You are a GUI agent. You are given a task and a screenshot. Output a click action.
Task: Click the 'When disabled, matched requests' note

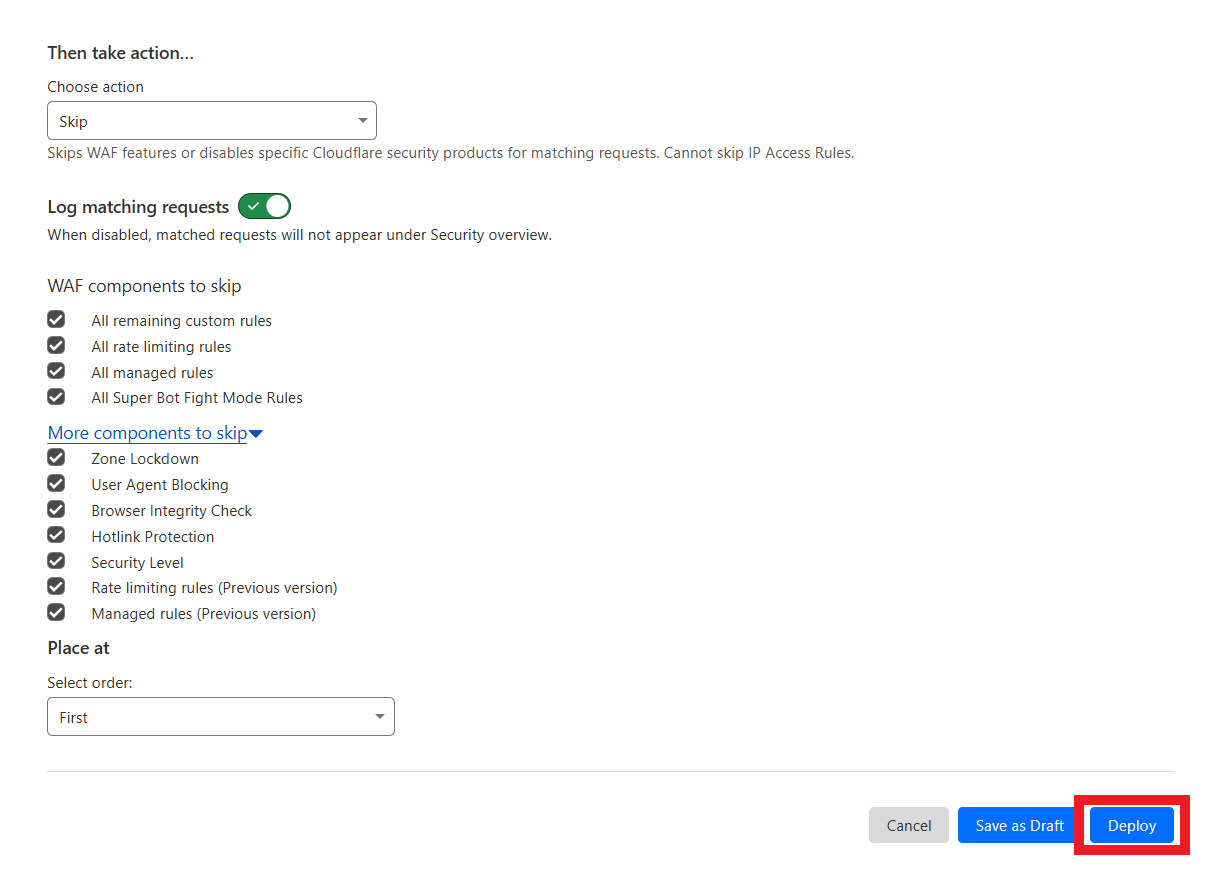click(299, 235)
